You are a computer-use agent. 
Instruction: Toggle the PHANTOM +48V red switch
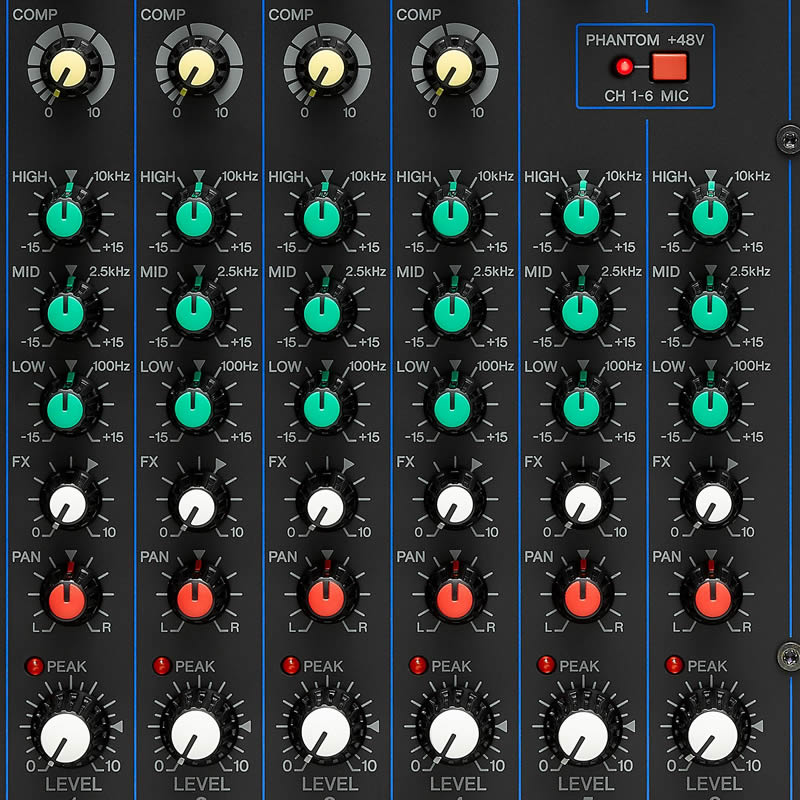pos(669,67)
